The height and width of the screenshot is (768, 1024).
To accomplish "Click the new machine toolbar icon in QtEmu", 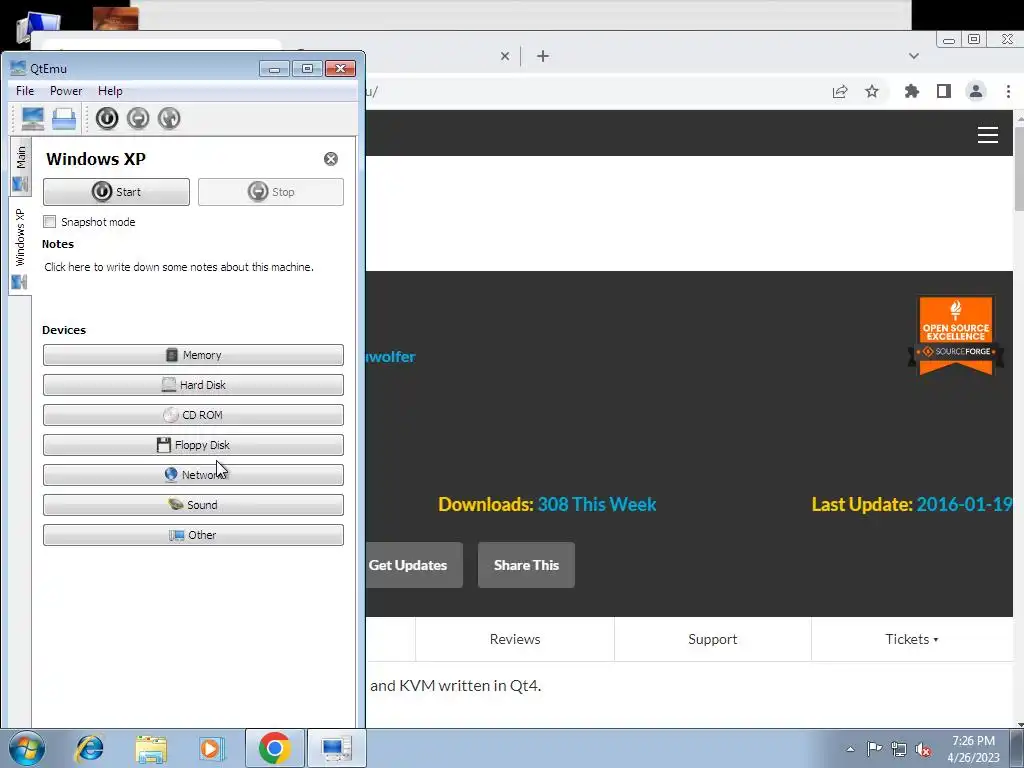I will tap(33, 118).
